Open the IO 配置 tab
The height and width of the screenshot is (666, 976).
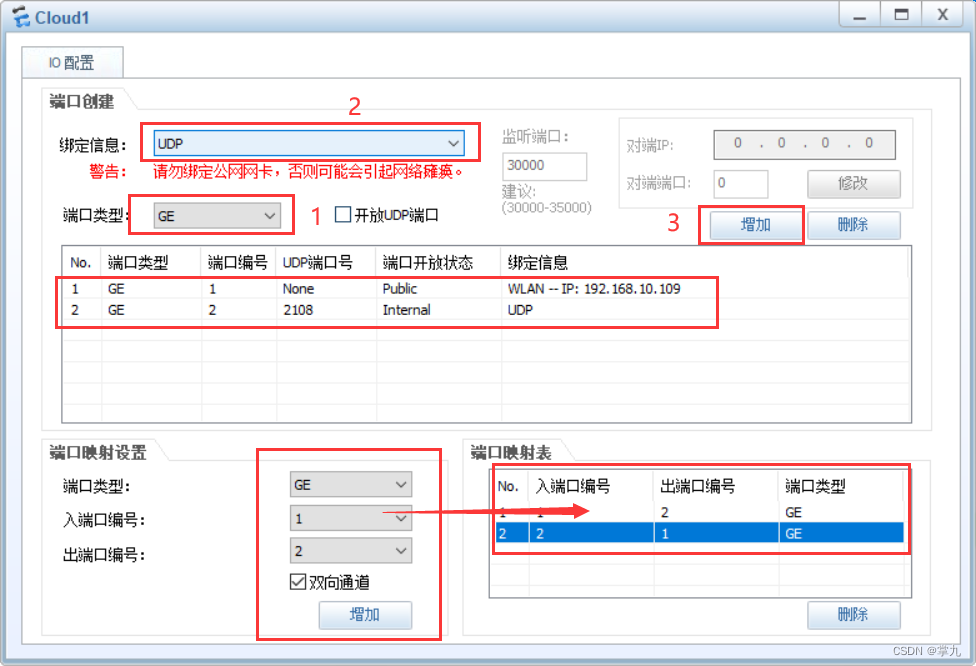coord(72,62)
